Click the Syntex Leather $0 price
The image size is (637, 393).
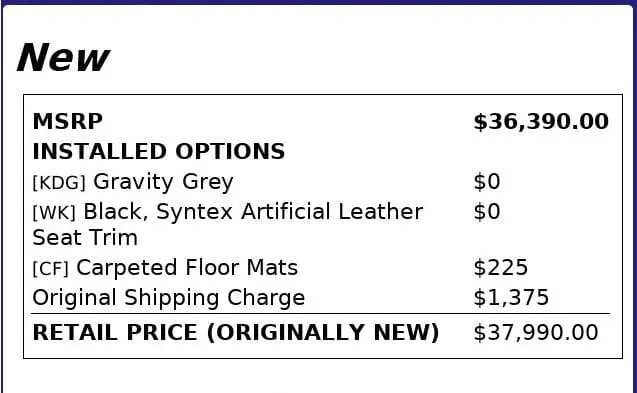(487, 212)
